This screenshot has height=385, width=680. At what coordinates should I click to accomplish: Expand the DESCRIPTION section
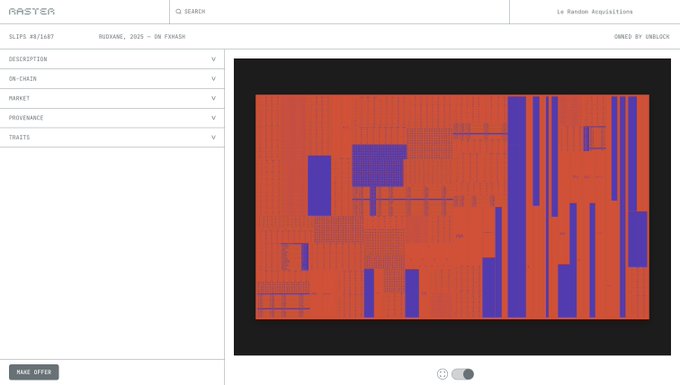click(112, 59)
